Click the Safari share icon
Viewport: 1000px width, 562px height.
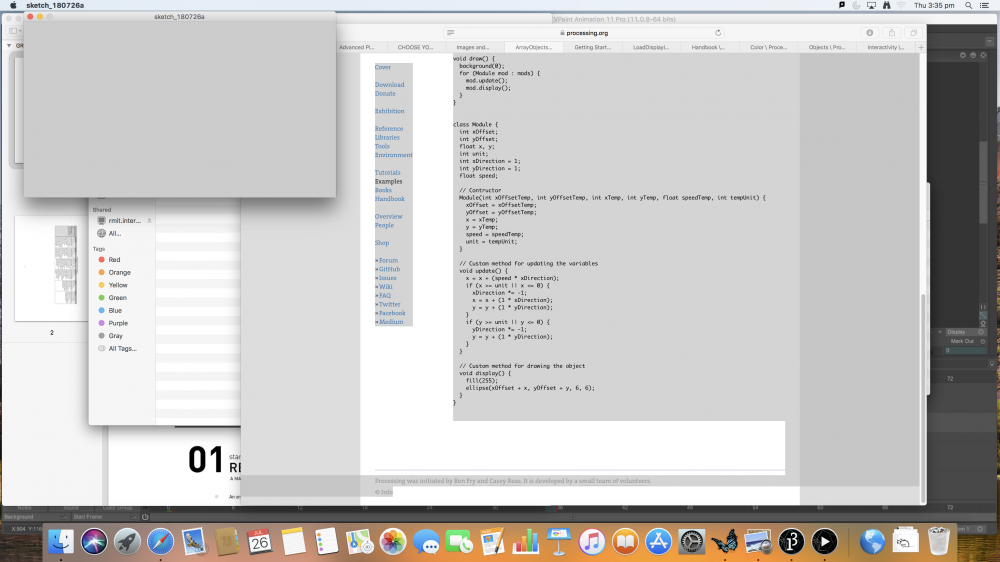point(891,33)
